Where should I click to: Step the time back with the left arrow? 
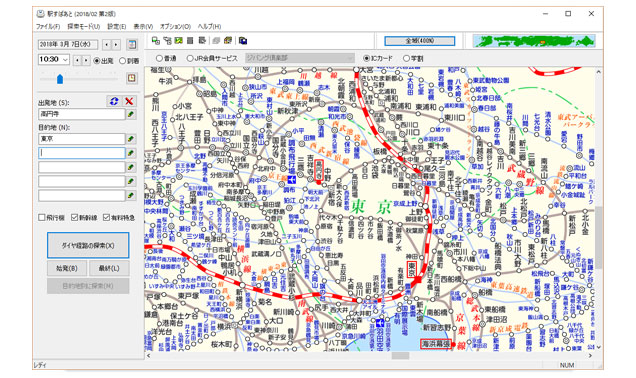coord(77,60)
